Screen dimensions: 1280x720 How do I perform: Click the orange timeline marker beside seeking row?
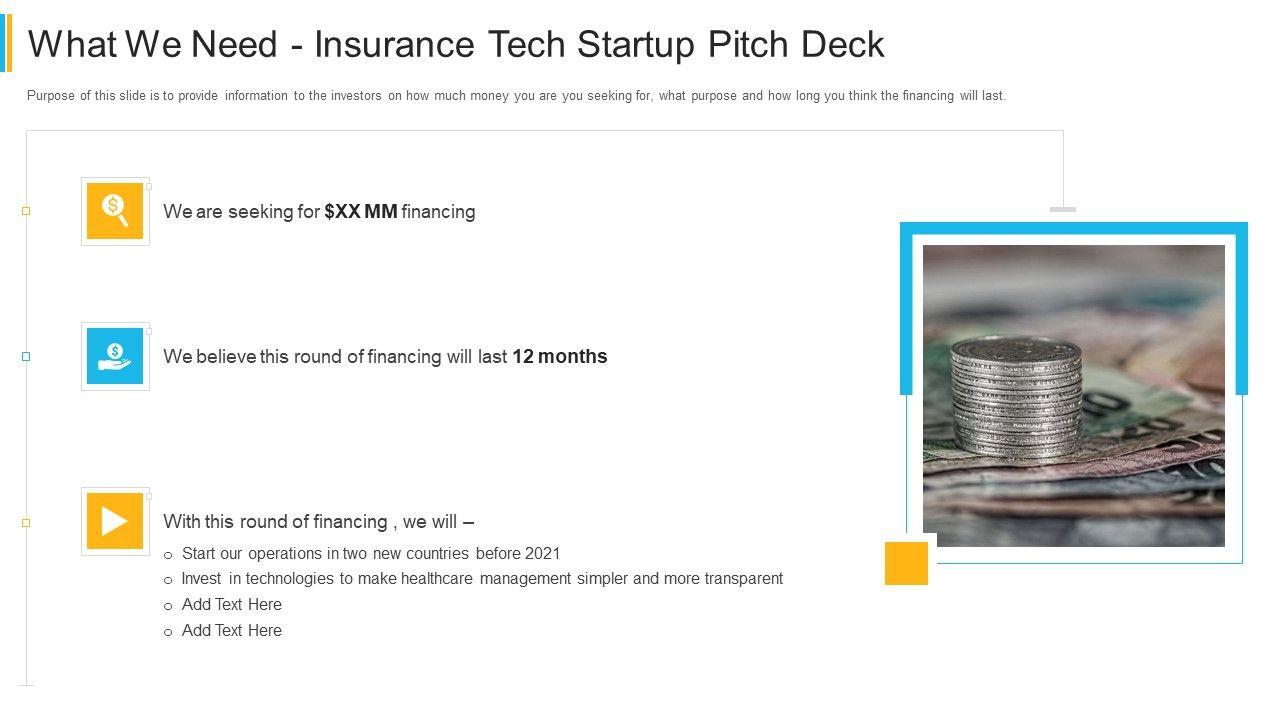(26, 211)
